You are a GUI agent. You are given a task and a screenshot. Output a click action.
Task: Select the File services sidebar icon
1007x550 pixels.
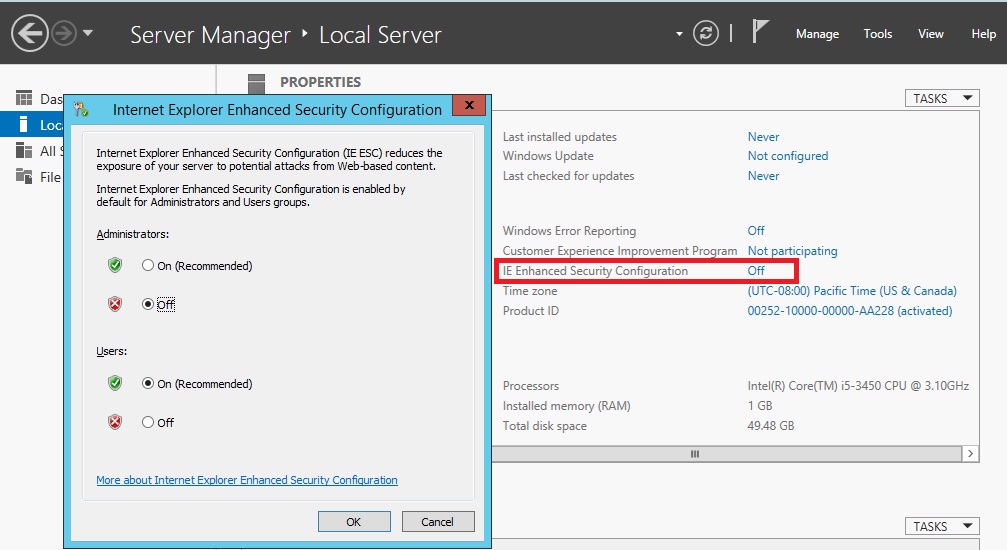(24, 177)
